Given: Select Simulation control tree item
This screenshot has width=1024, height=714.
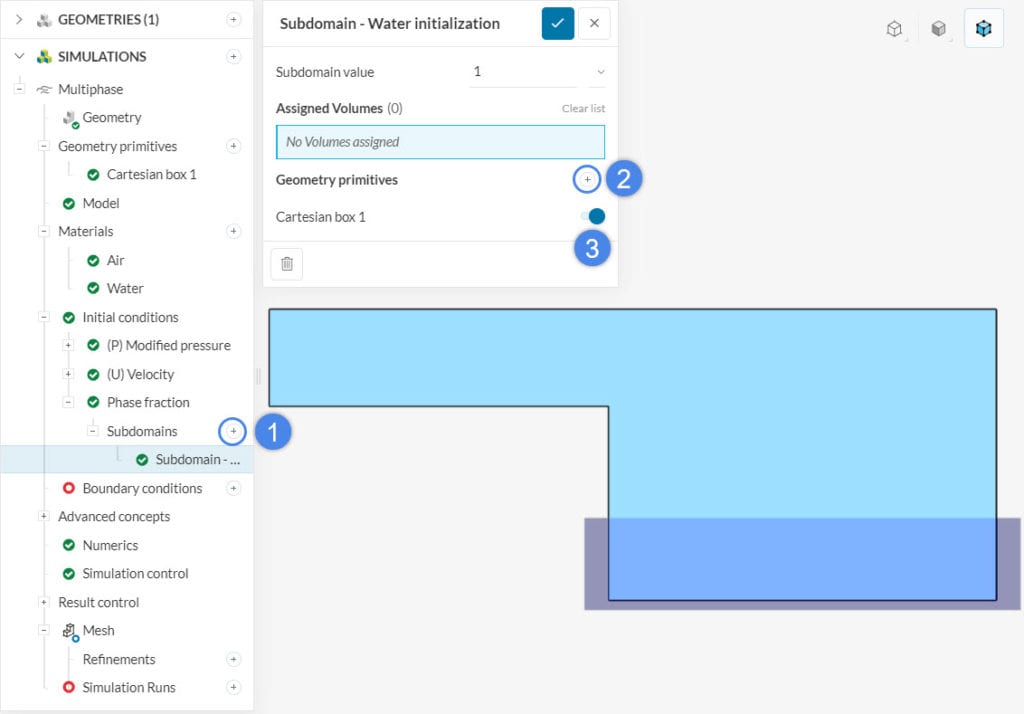Looking at the screenshot, I should tap(135, 573).
